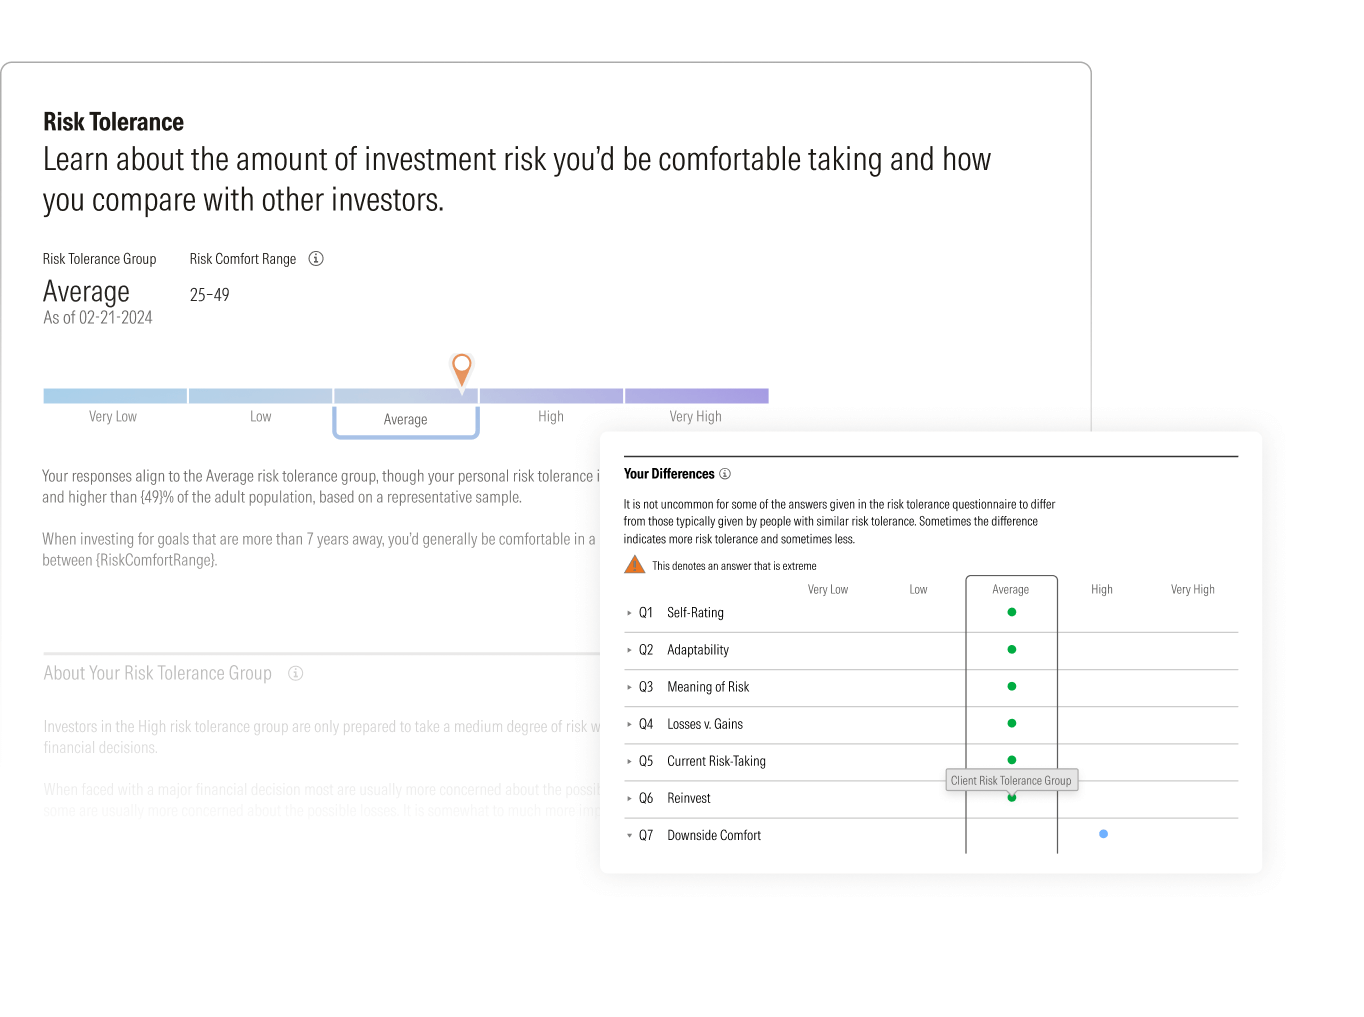Click the Risk Comfort Range info icon
This screenshot has height=1017, width=1364.
point(316,259)
